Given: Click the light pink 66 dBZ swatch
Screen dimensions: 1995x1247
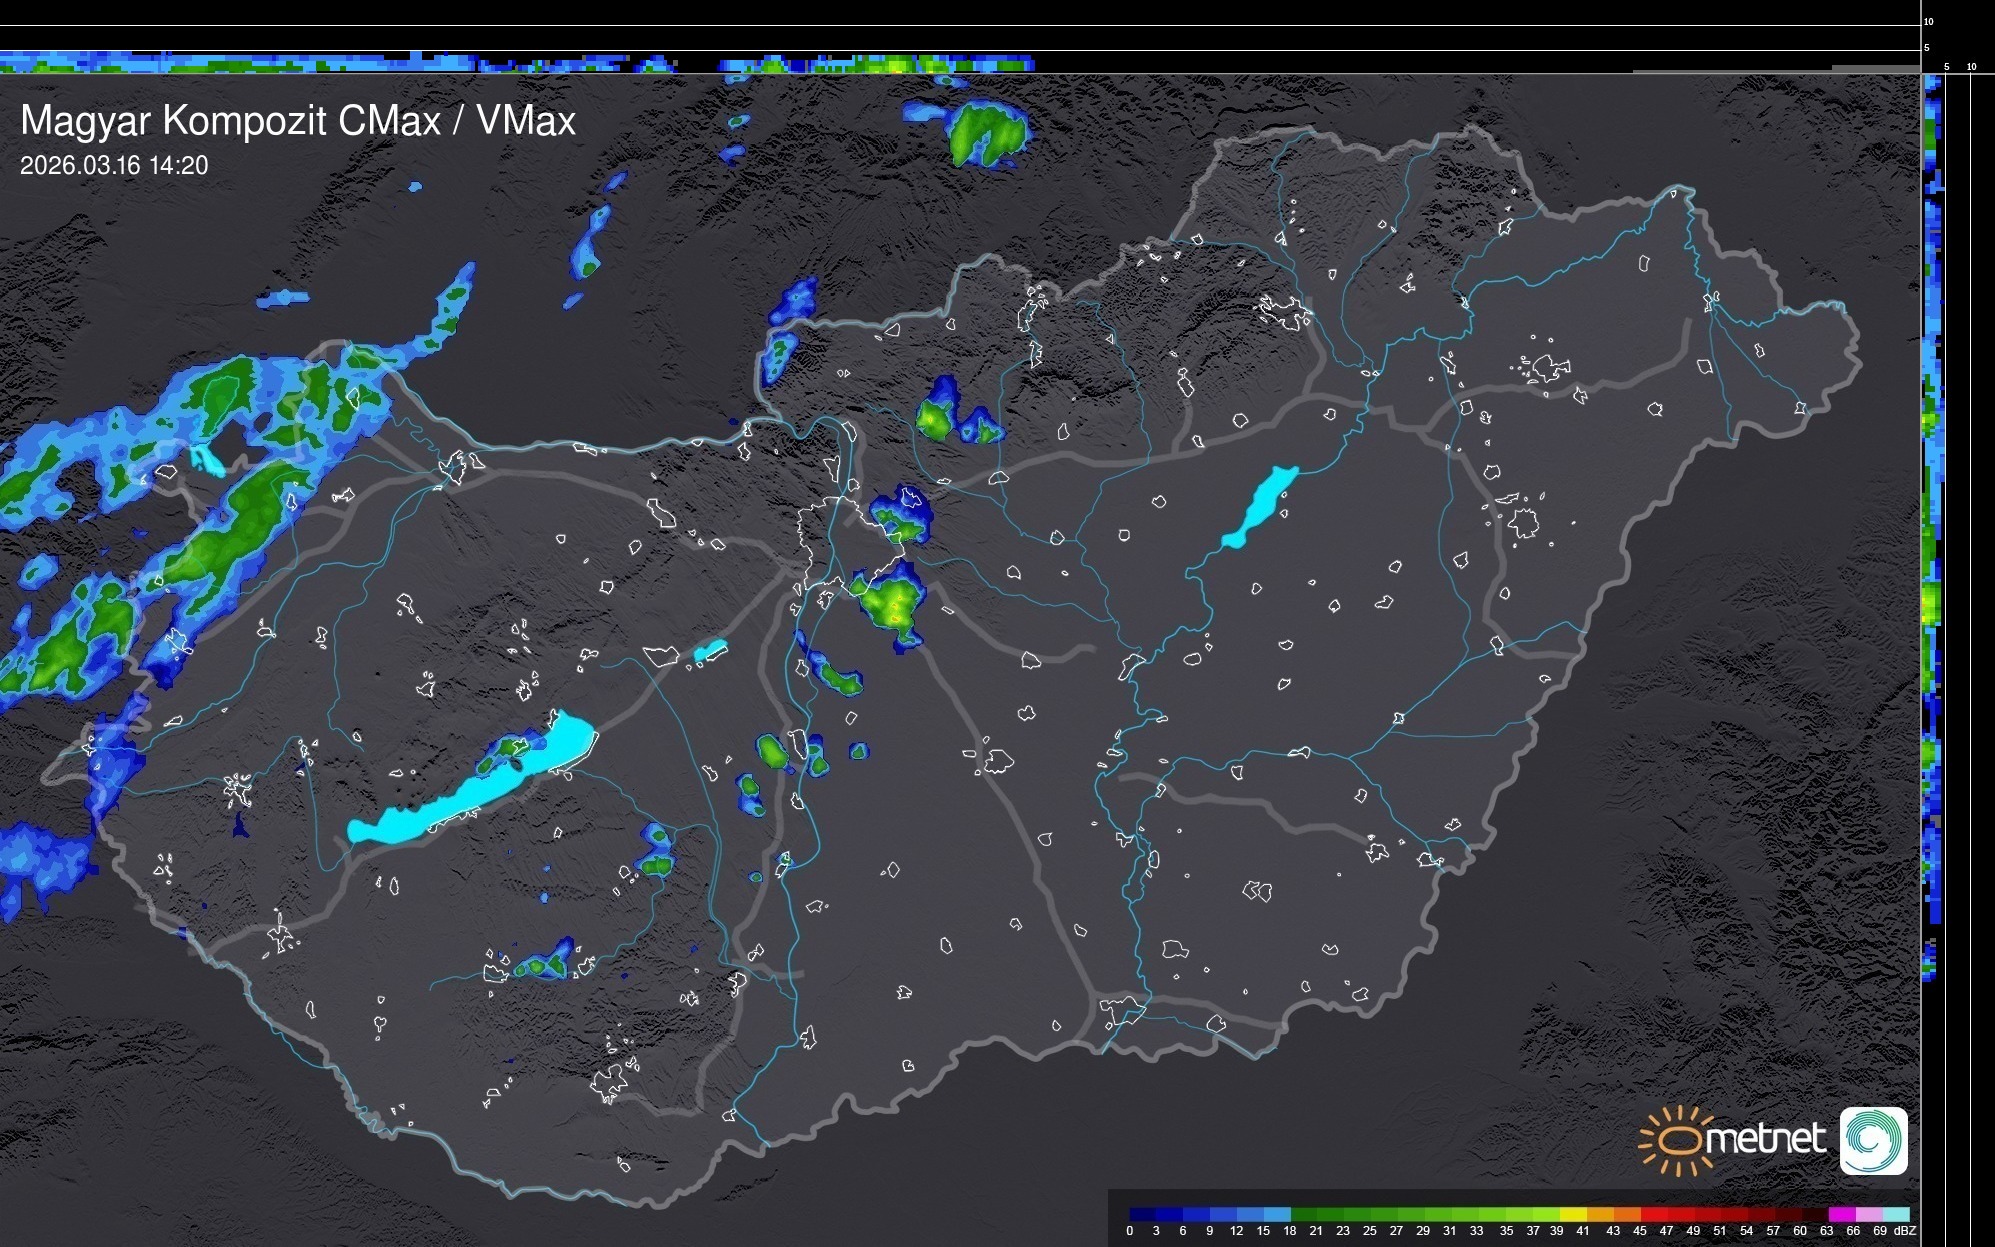Looking at the screenshot, I should (x=1868, y=1214).
